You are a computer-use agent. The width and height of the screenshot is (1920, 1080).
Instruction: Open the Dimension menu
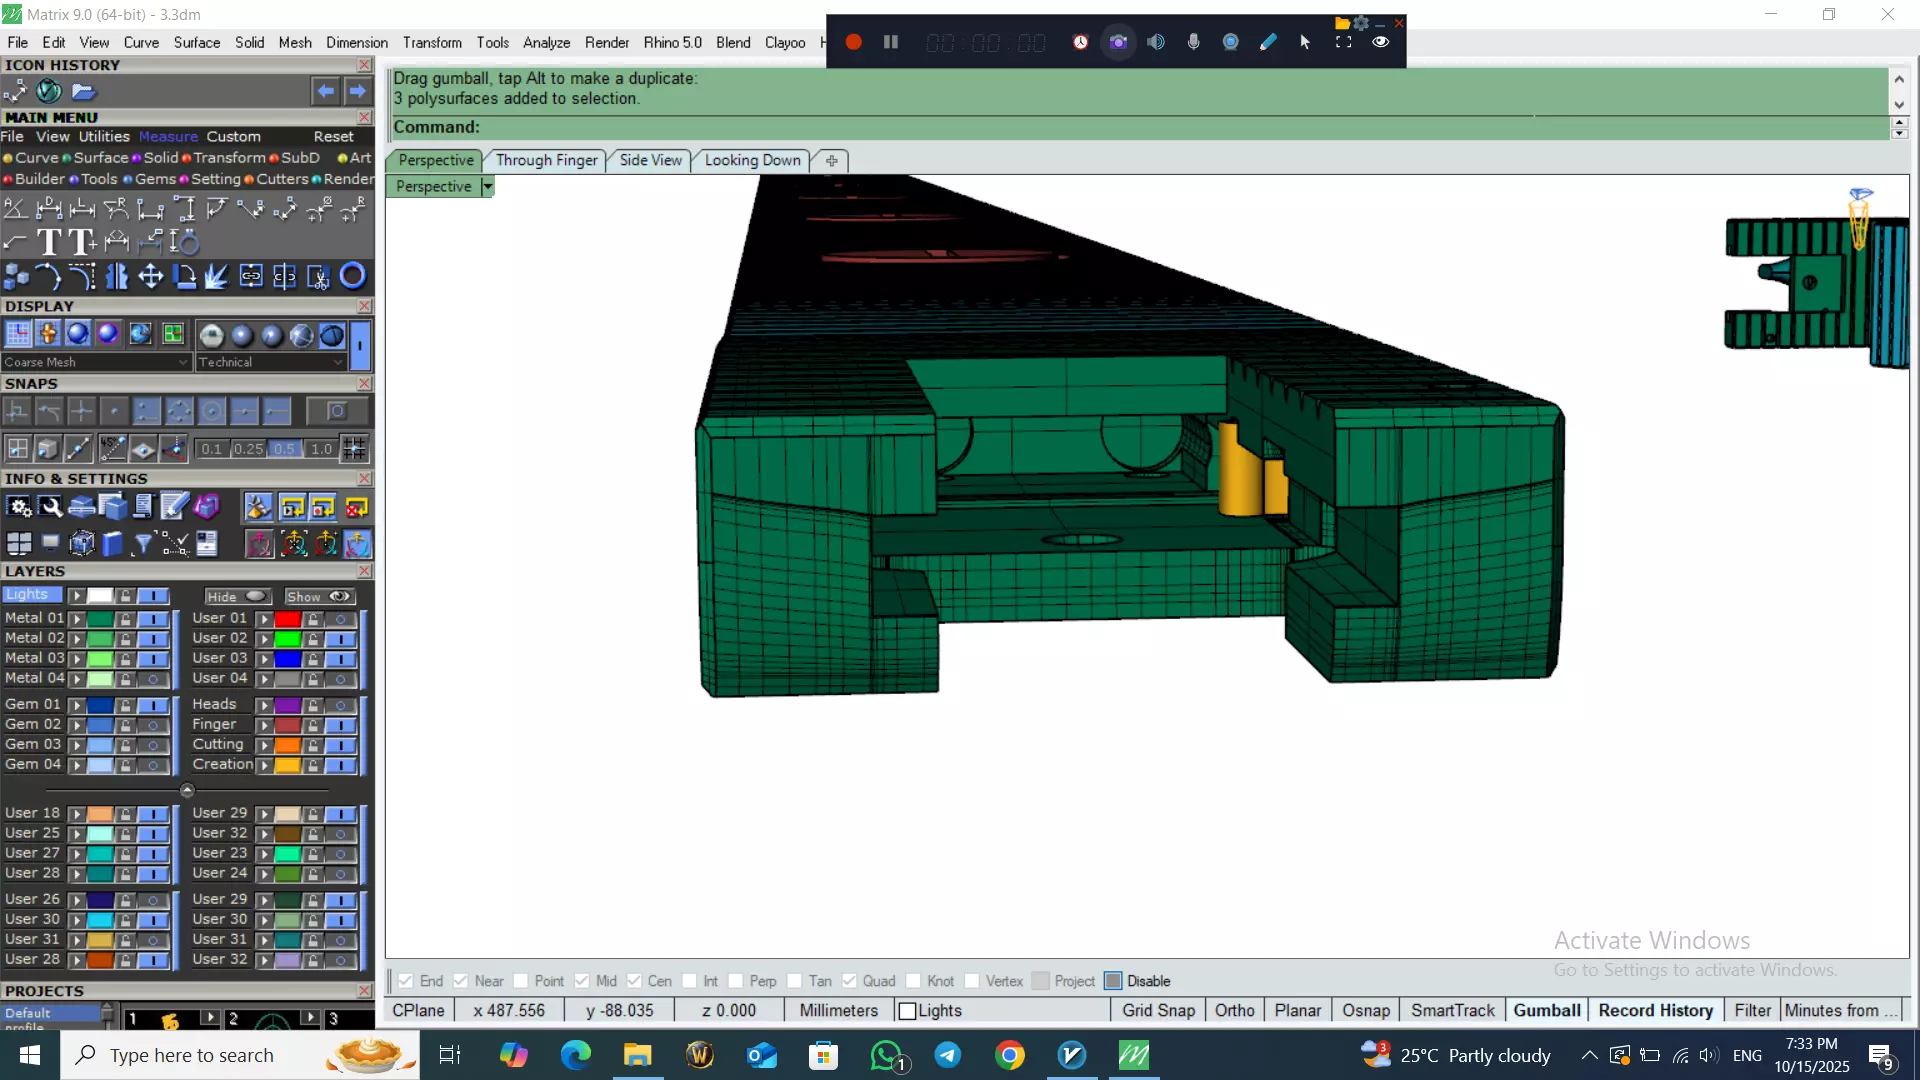coord(356,42)
